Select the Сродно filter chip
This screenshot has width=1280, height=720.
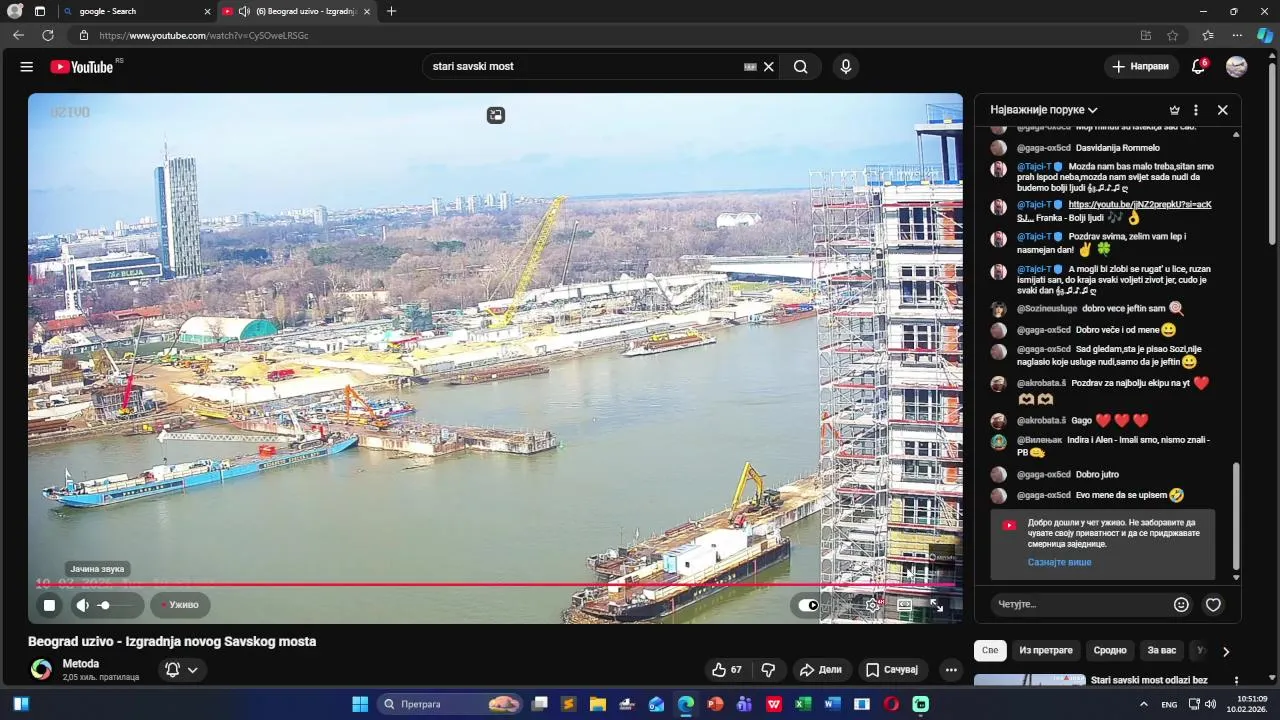click(1110, 651)
